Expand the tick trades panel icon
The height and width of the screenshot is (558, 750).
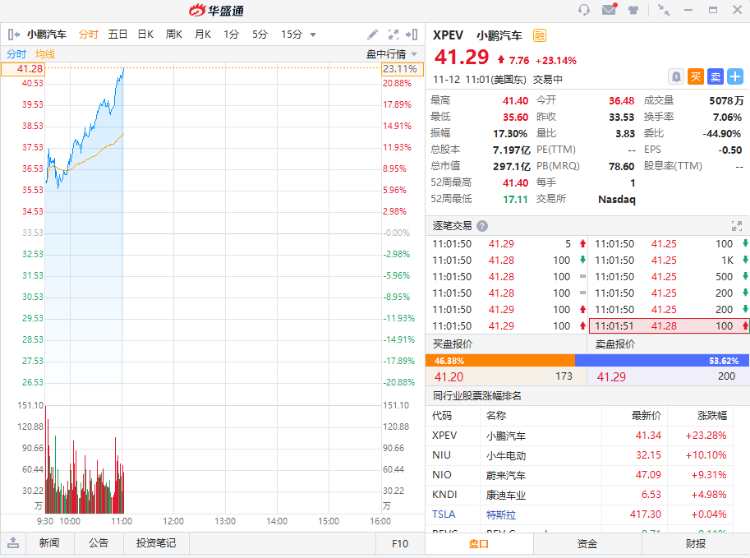[737, 226]
